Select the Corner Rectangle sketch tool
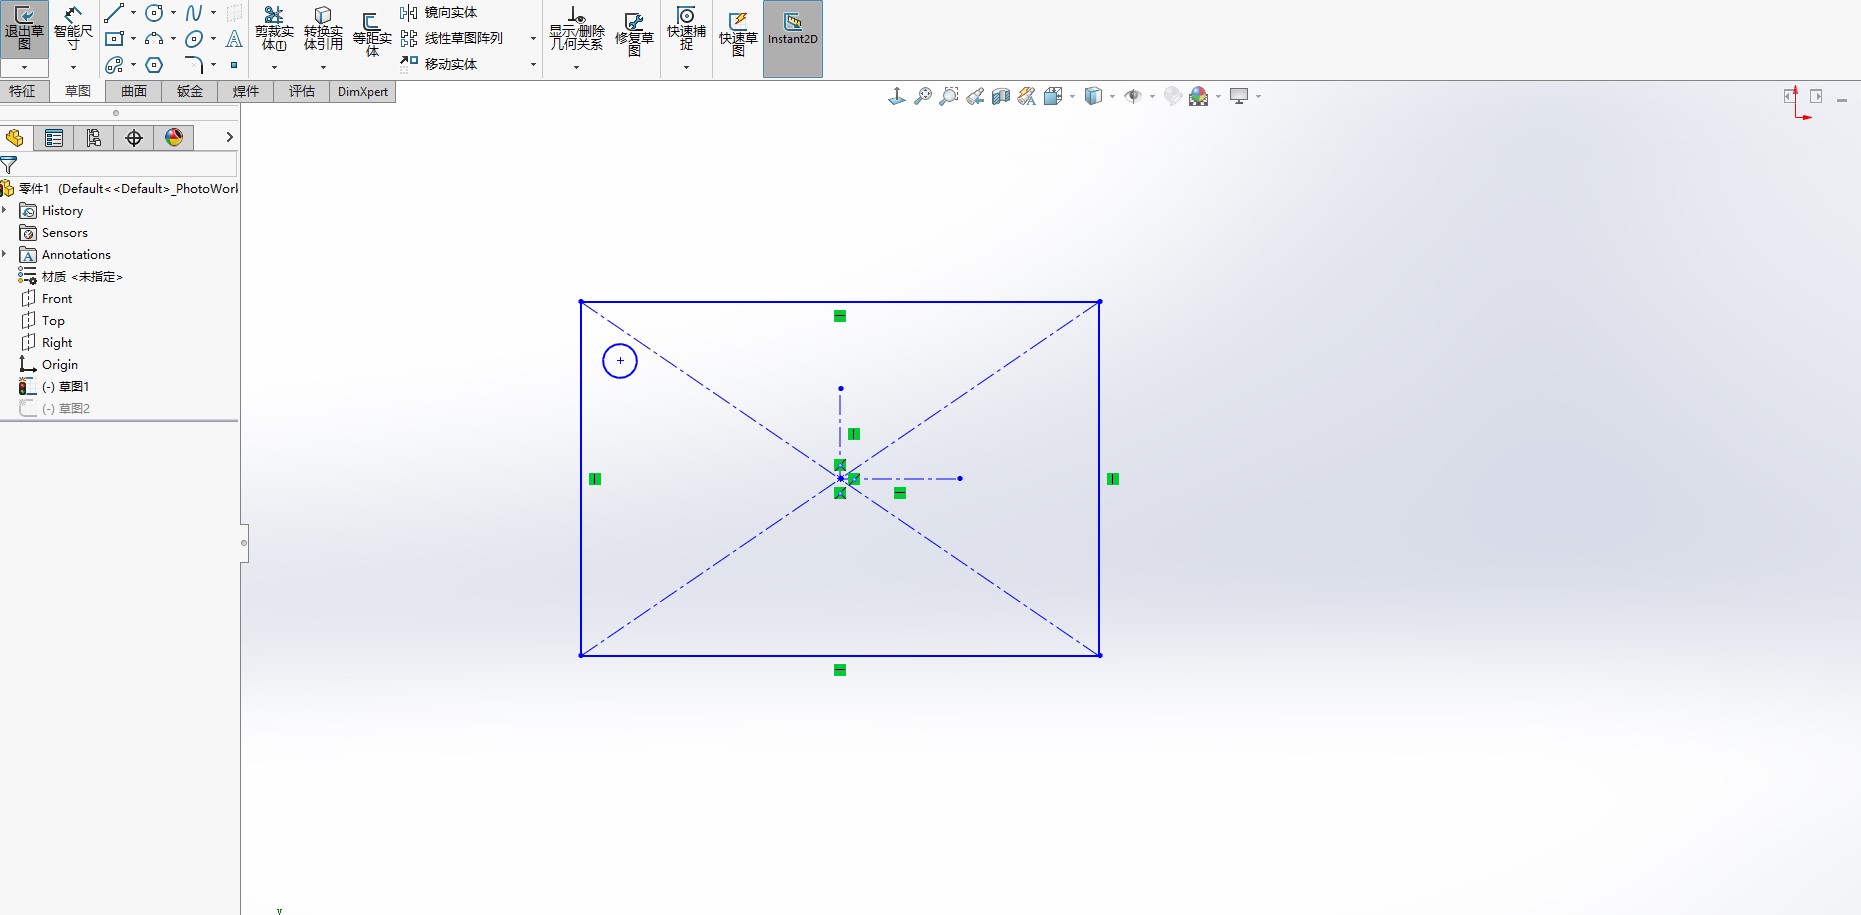The width and height of the screenshot is (1861, 915). pyautogui.click(x=114, y=39)
